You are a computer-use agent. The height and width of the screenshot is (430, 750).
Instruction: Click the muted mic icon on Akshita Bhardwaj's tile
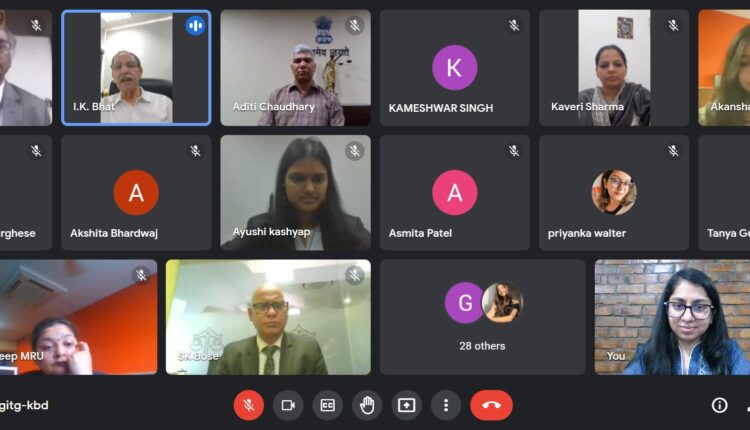click(195, 151)
